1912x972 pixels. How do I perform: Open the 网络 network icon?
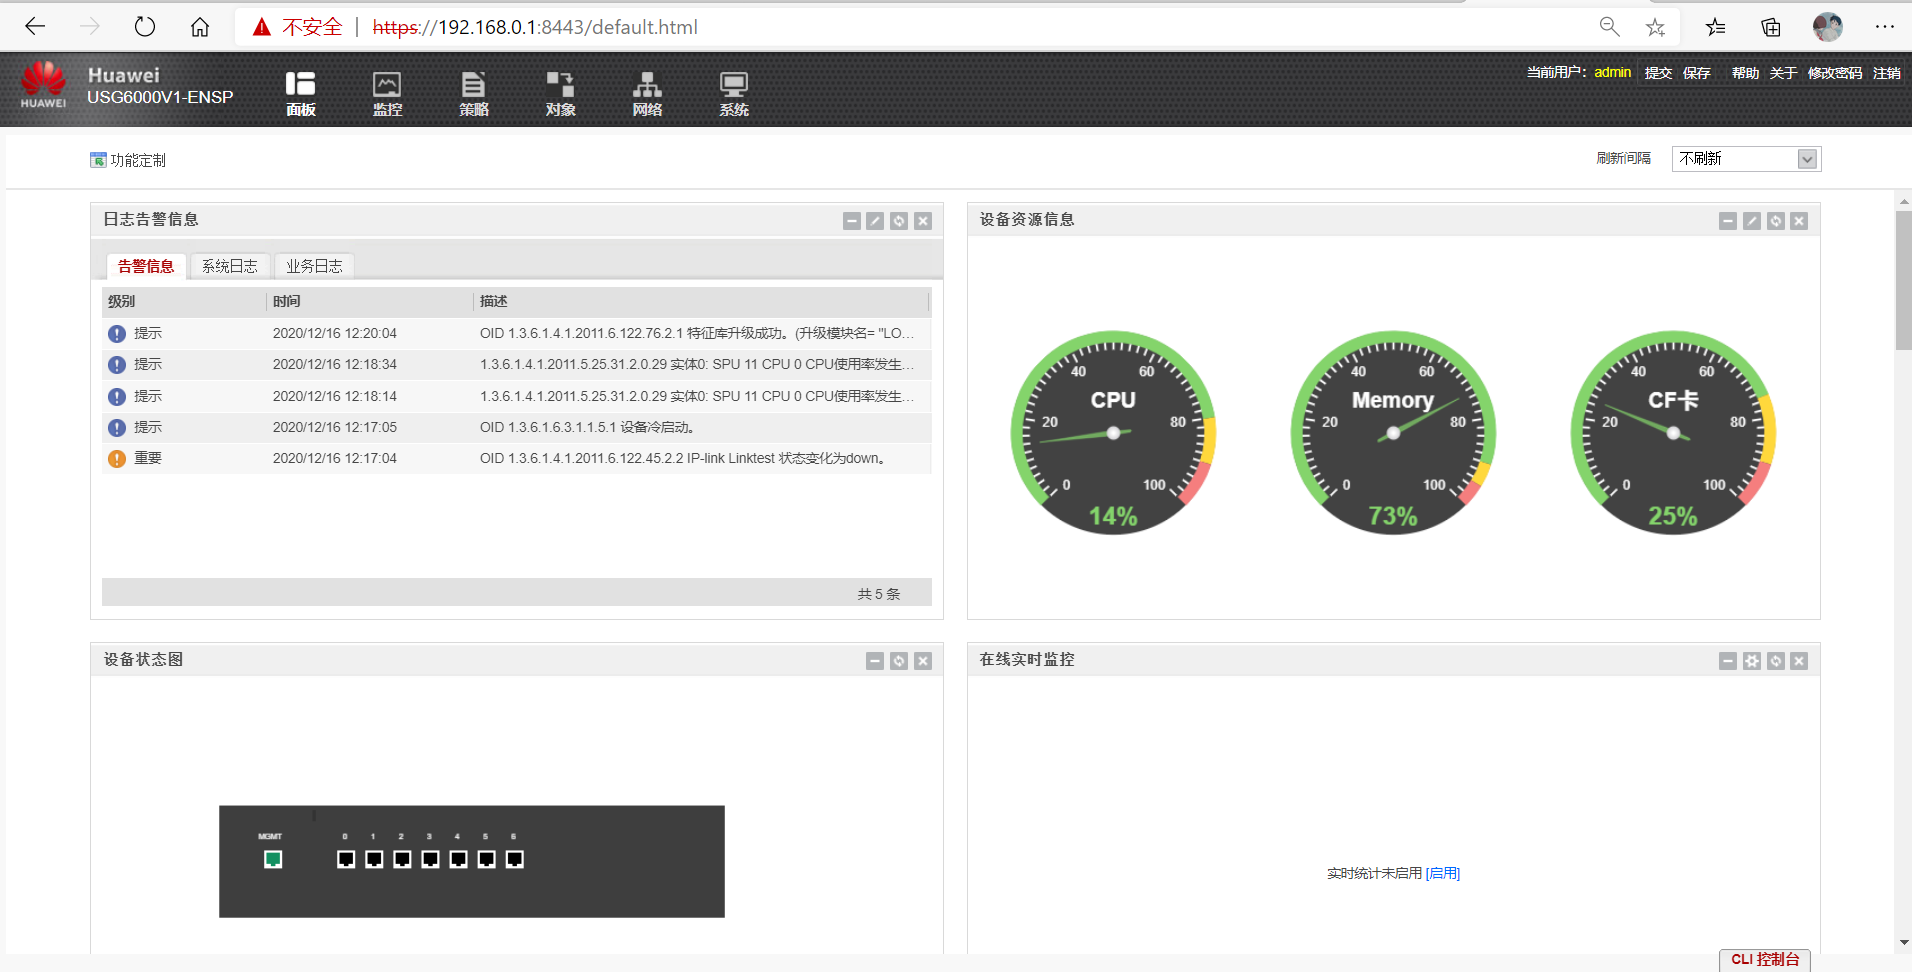(x=646, y=92)
